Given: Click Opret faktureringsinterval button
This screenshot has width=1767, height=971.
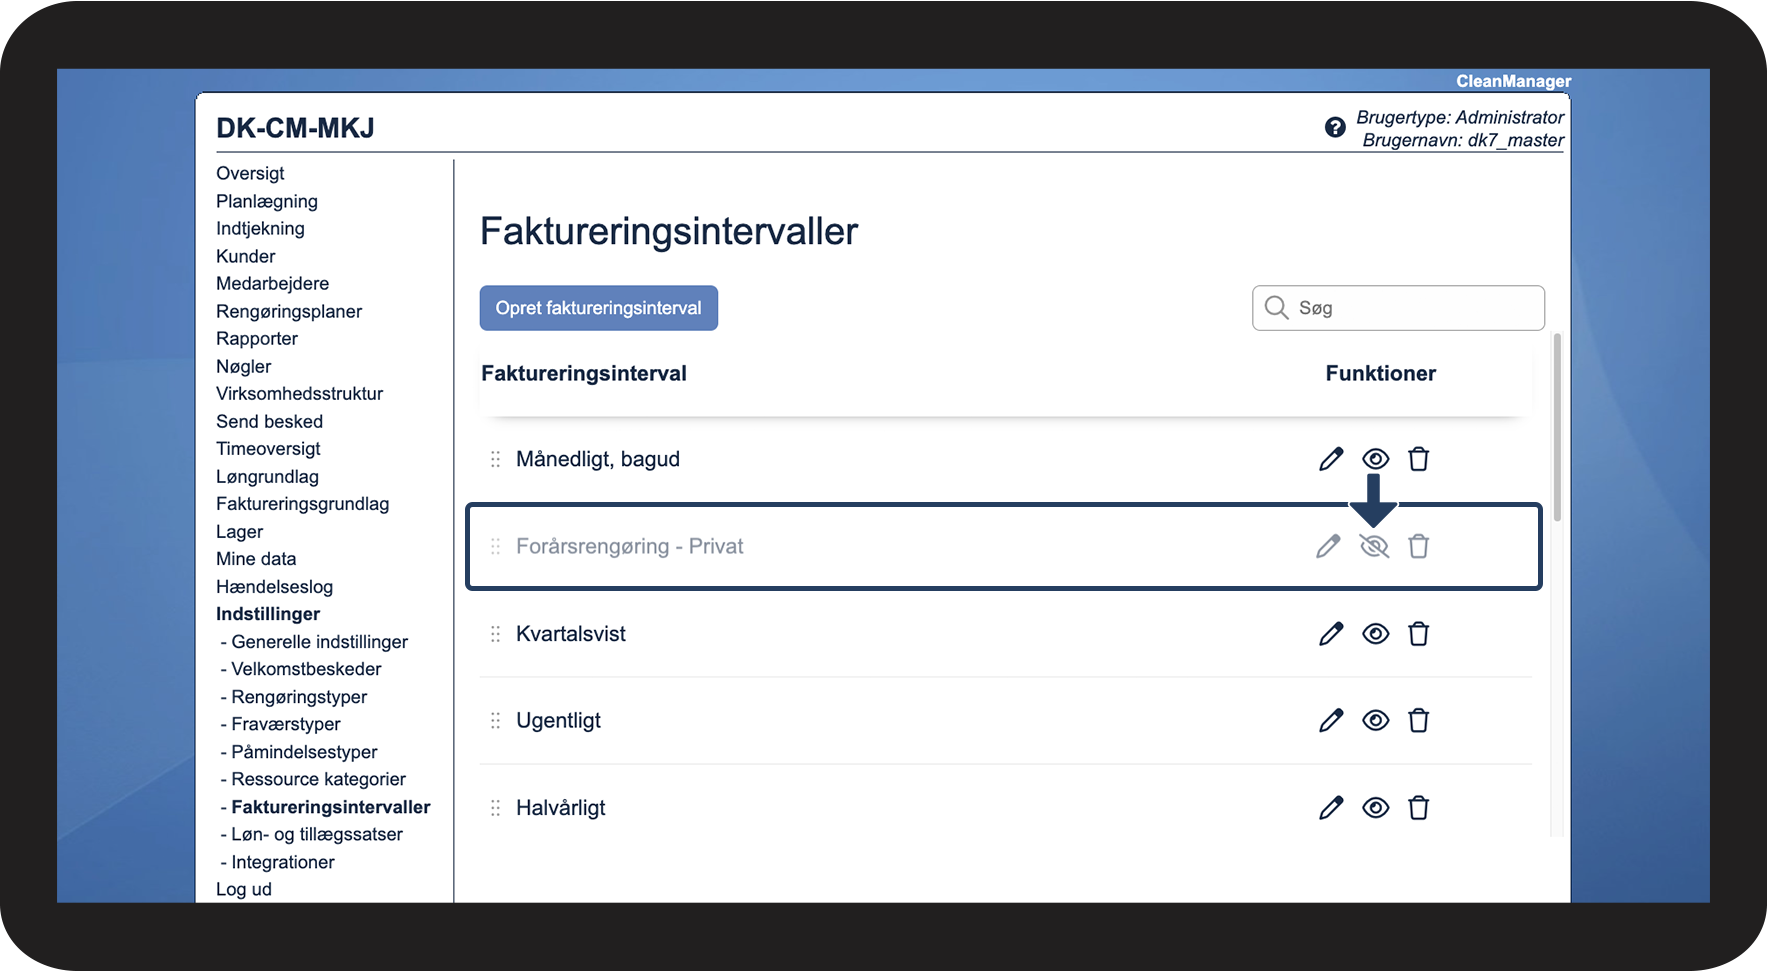Looking at the screenshot, I should click(598, 308).
